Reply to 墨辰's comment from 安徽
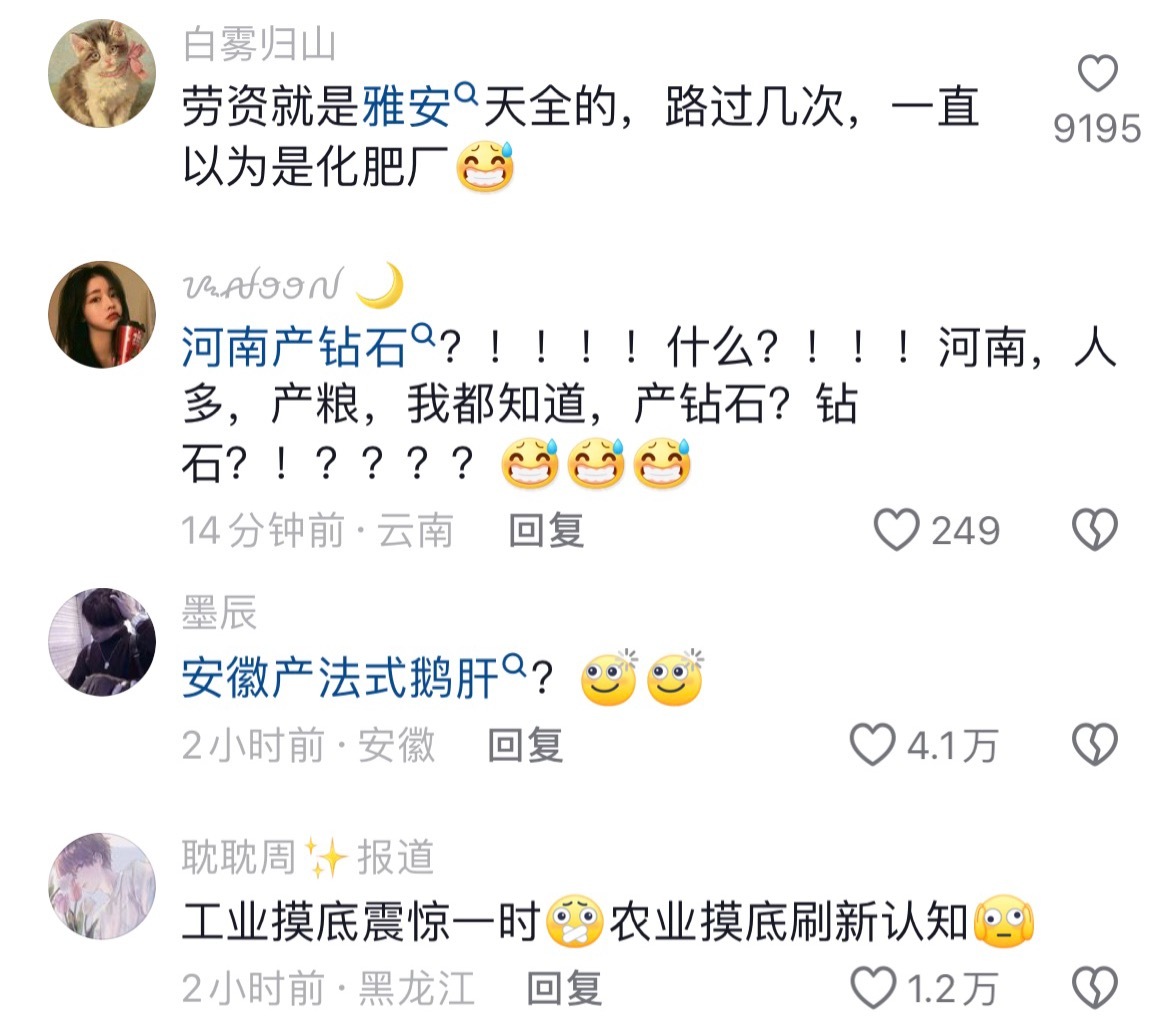This screenshot has width=1170, height=1031. (x=525, y=745)
